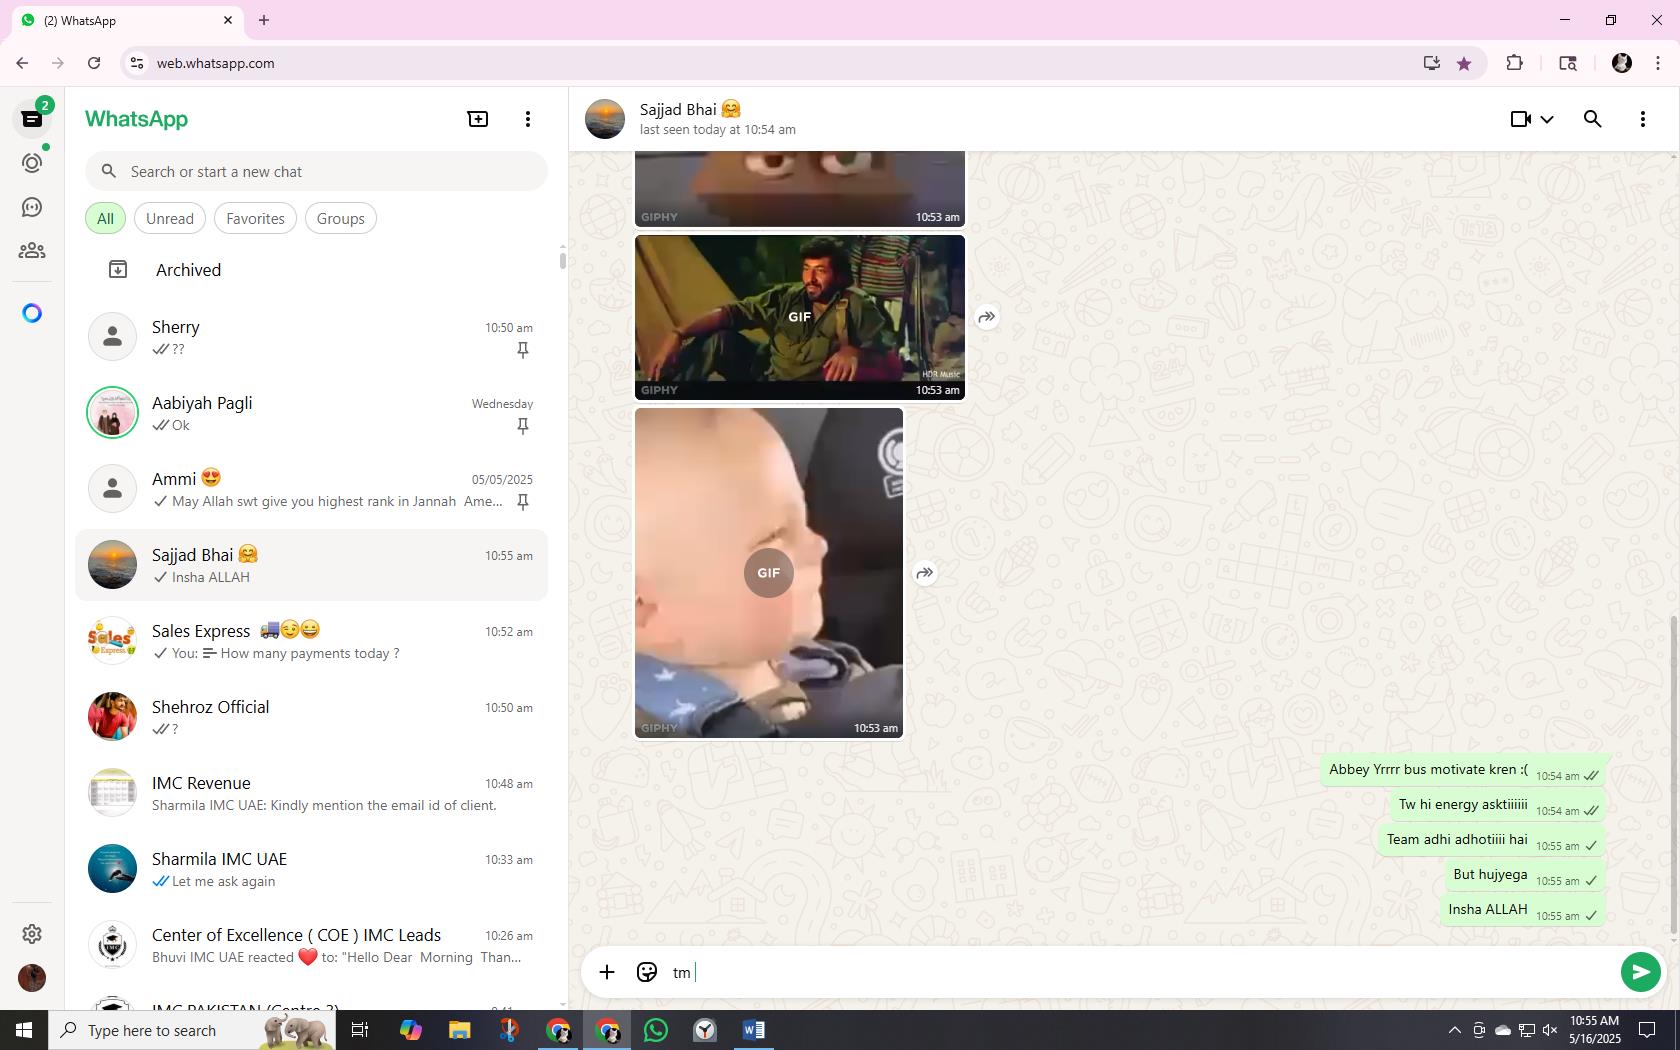
Task: Open Ammi chat
Action: click(311, 489)
